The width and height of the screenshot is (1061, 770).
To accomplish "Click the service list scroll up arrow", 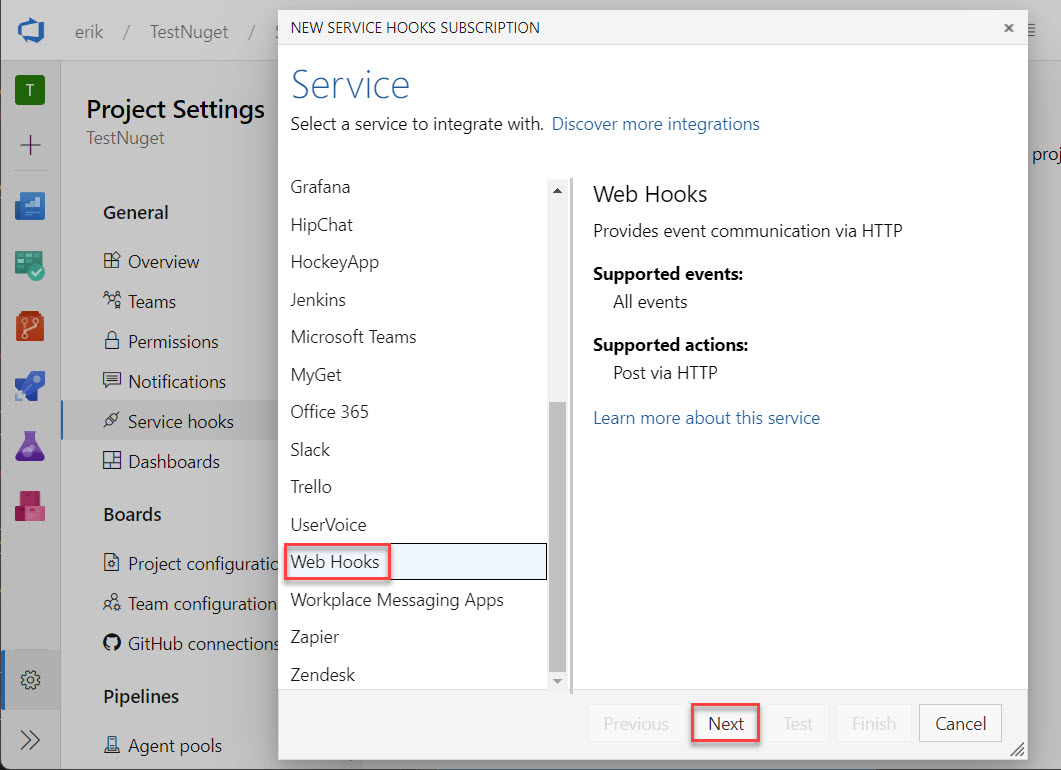I will pos(557,191).
